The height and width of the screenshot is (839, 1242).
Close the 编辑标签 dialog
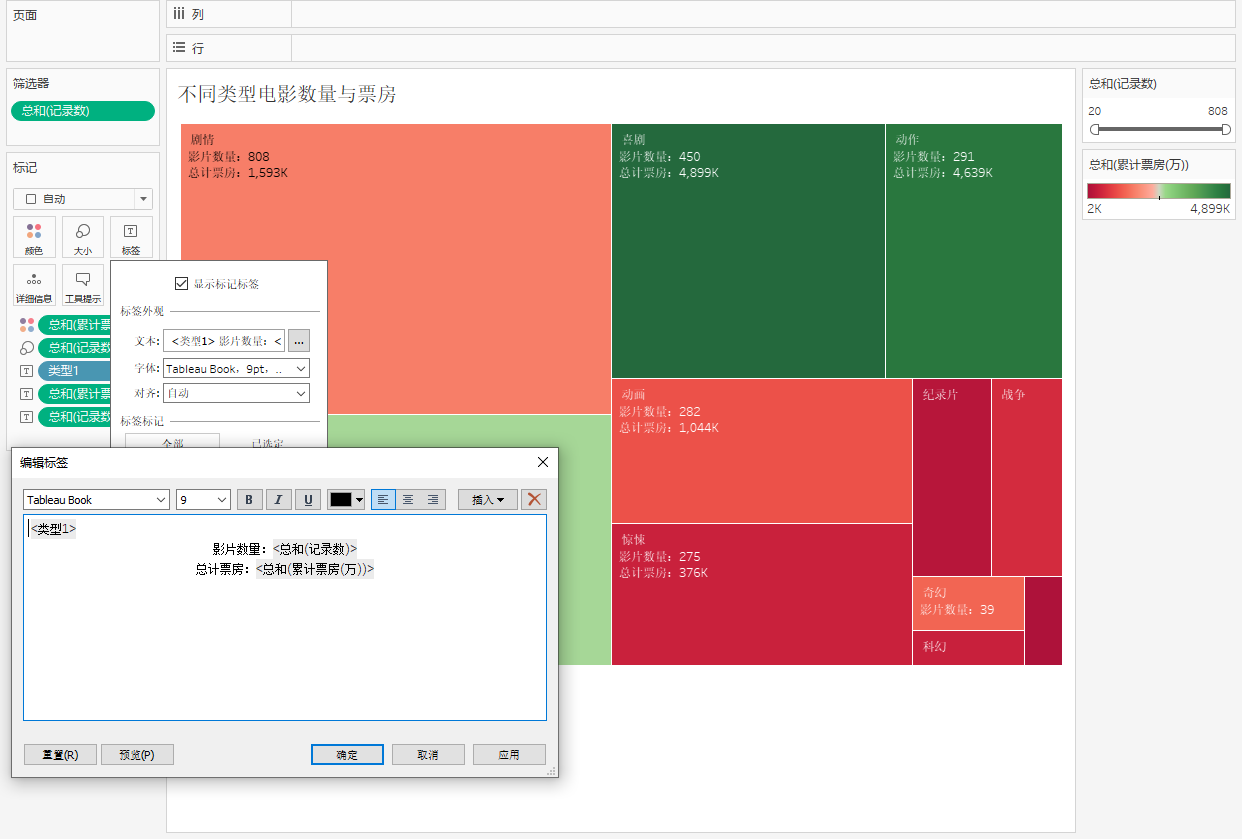point(543,462)
